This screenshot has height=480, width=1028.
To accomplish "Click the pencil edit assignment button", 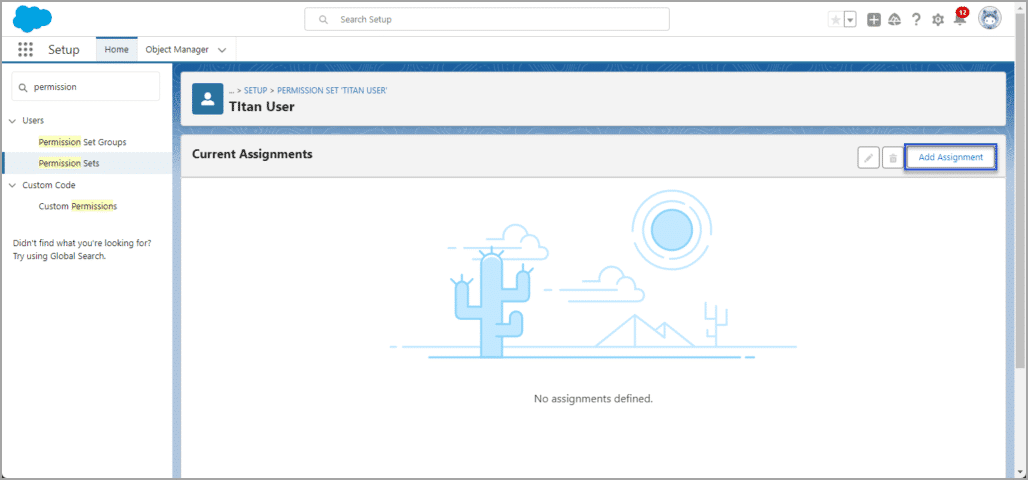I will click(x=869, y=158).
